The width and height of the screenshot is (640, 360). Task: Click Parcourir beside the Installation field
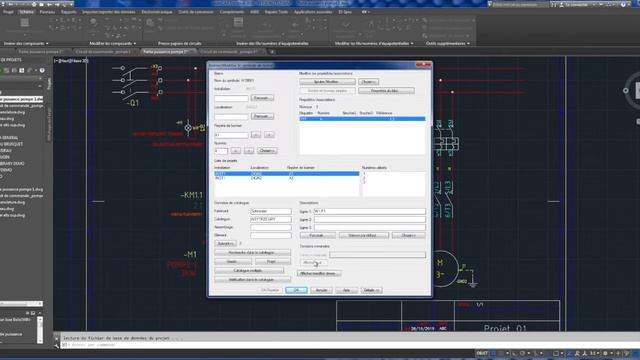(x=262, y=98)
